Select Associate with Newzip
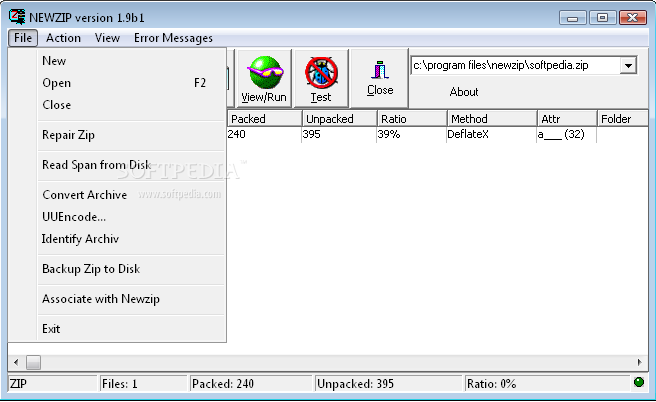This screenshot has width=656, height=402. (131, 299)
